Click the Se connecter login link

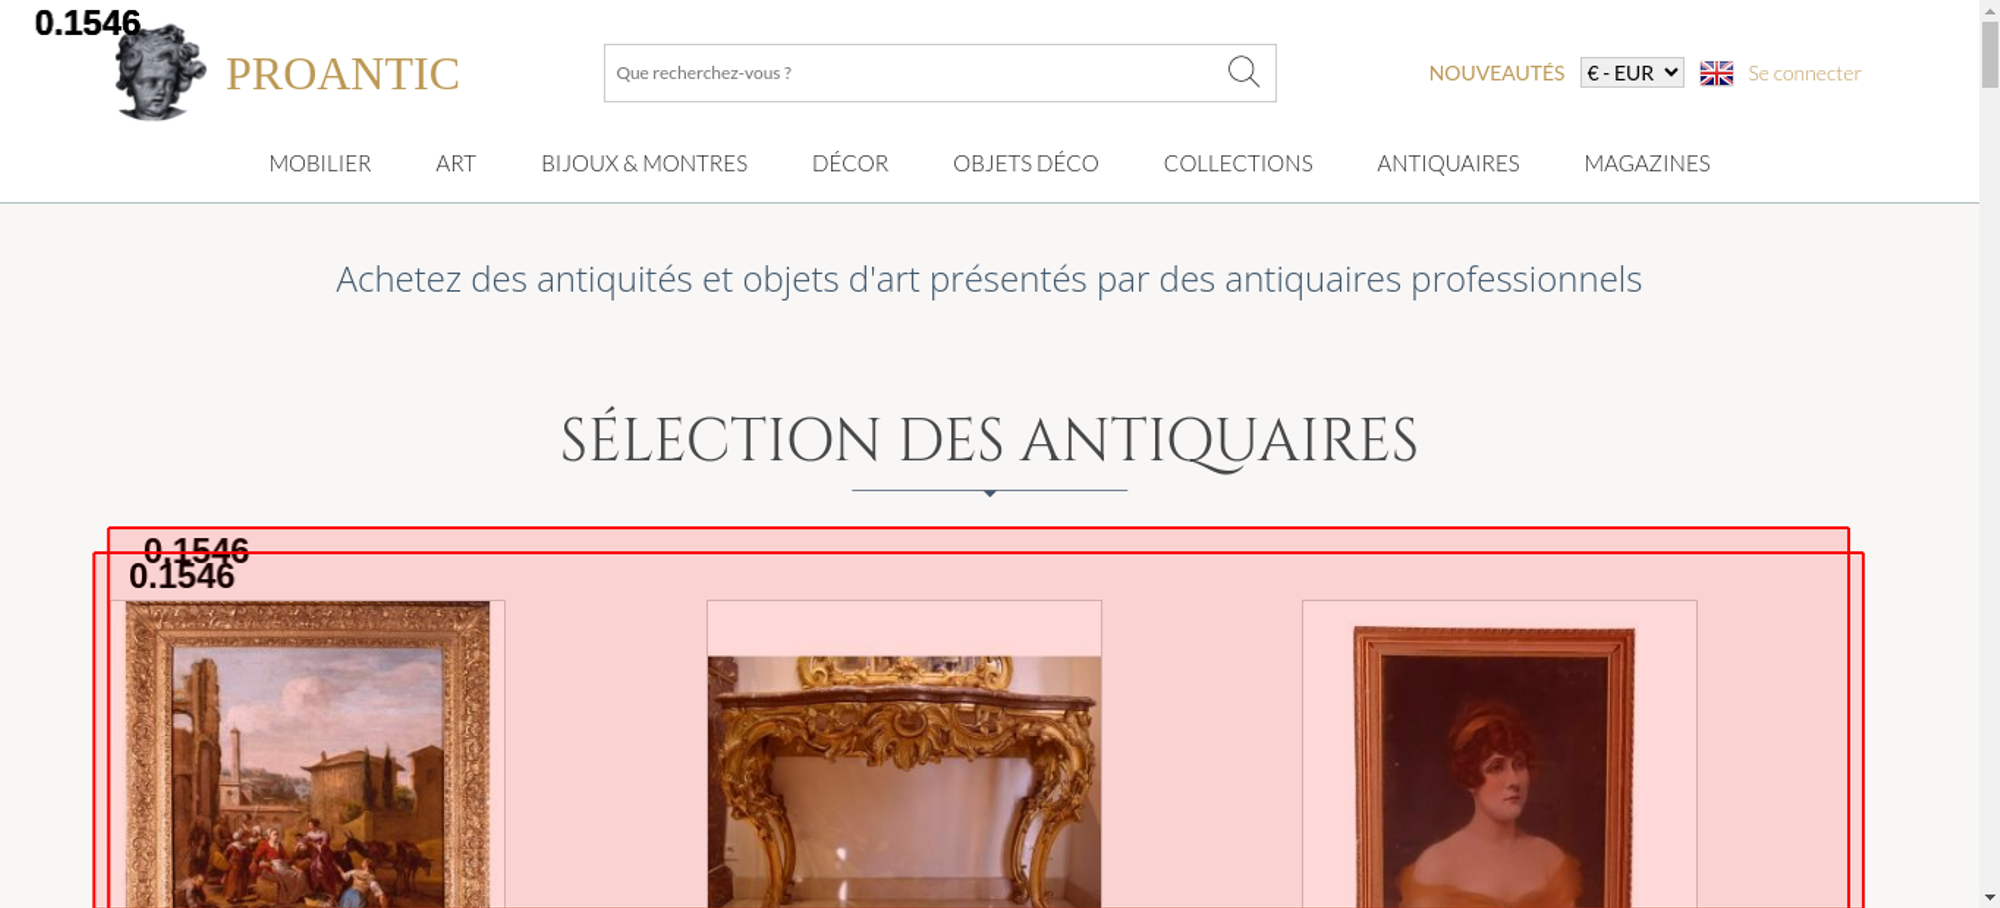[x=1804, y=73]
